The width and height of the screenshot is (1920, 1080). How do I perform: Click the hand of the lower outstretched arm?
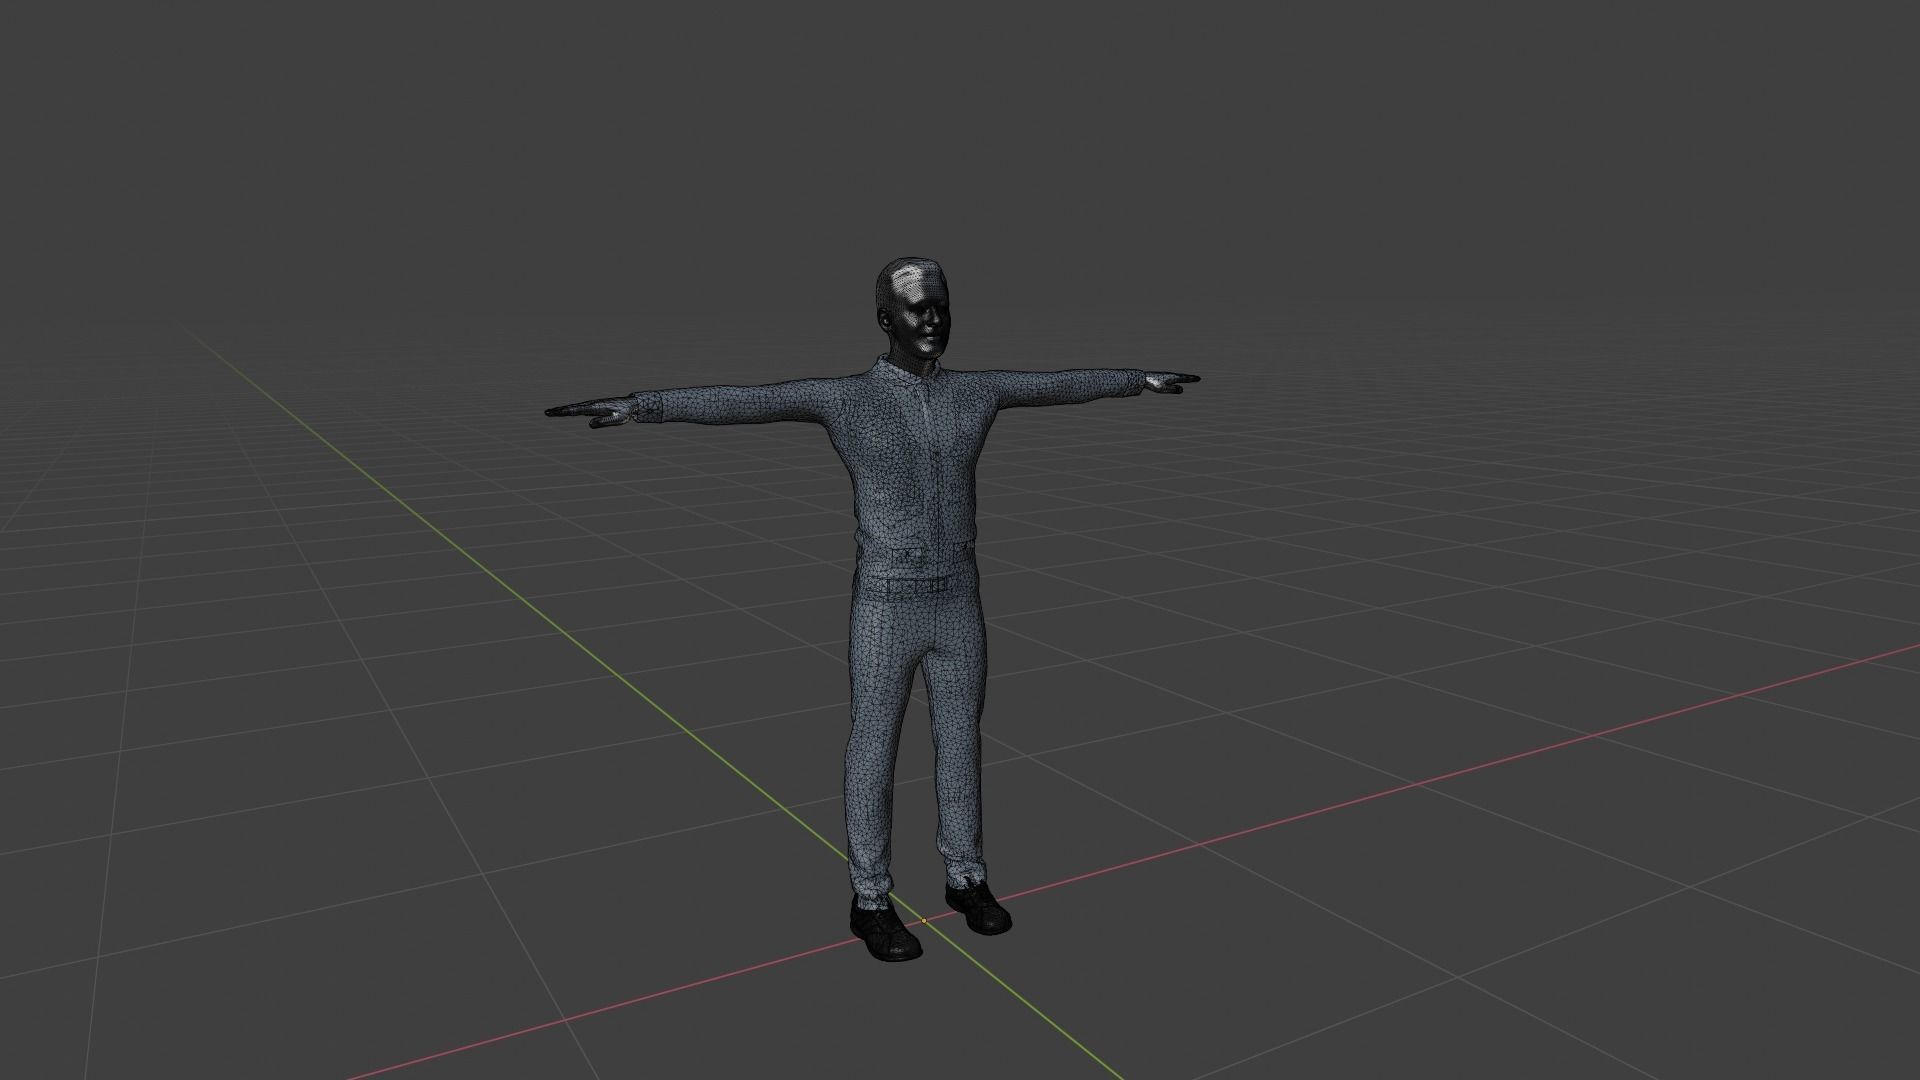[x=590, y=410]
